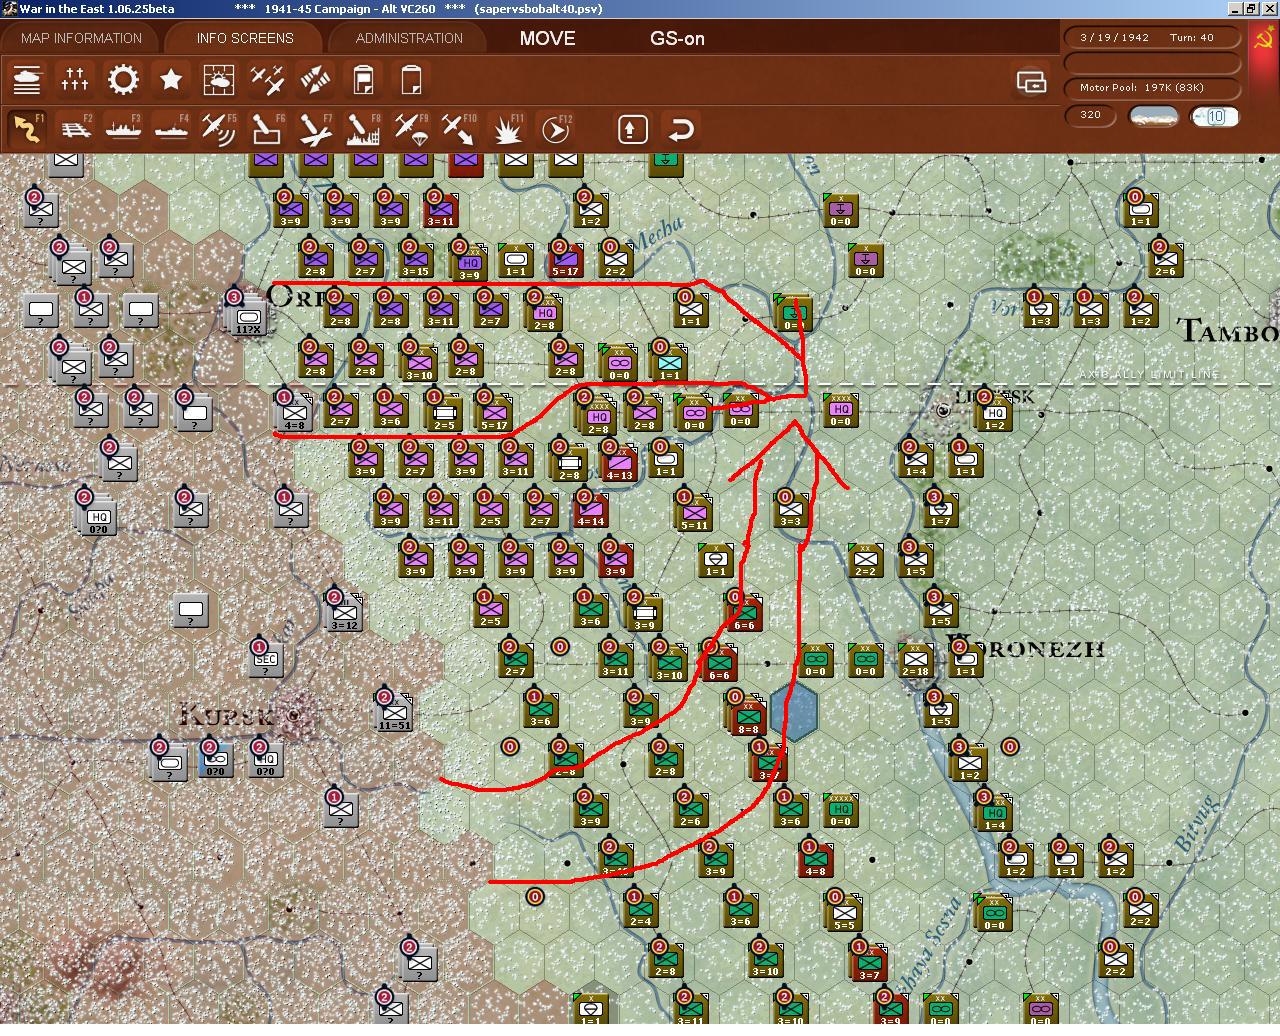
Task: Switch to the ADMINISTRATION tab
Action: 409,38
